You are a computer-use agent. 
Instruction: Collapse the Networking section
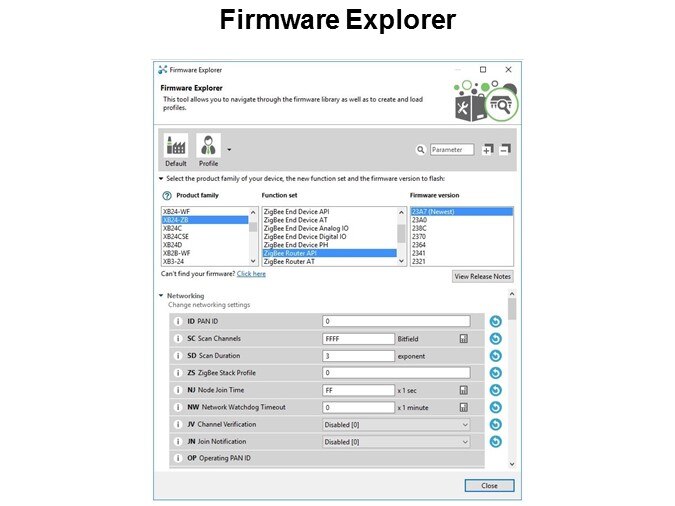click(161, 296)
